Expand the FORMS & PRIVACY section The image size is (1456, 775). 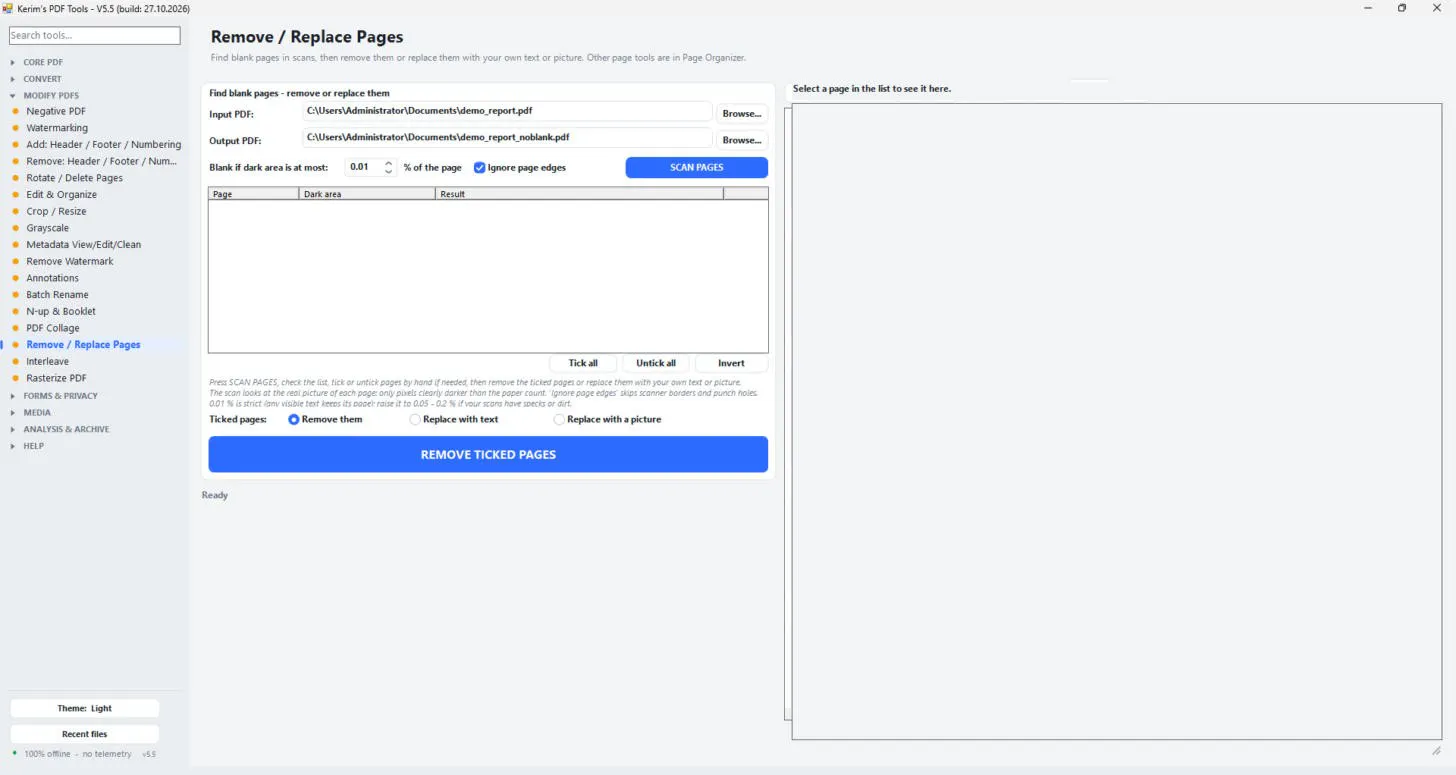click(x=60, y=396)
